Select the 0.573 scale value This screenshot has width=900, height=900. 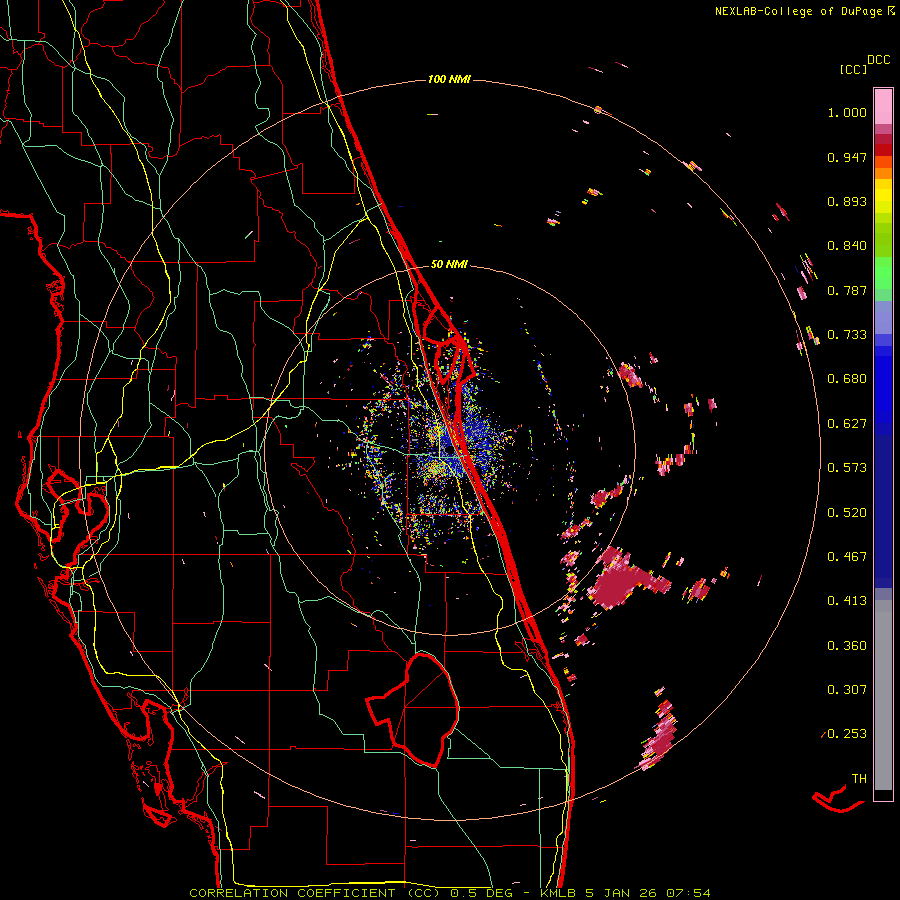point(847,468)
